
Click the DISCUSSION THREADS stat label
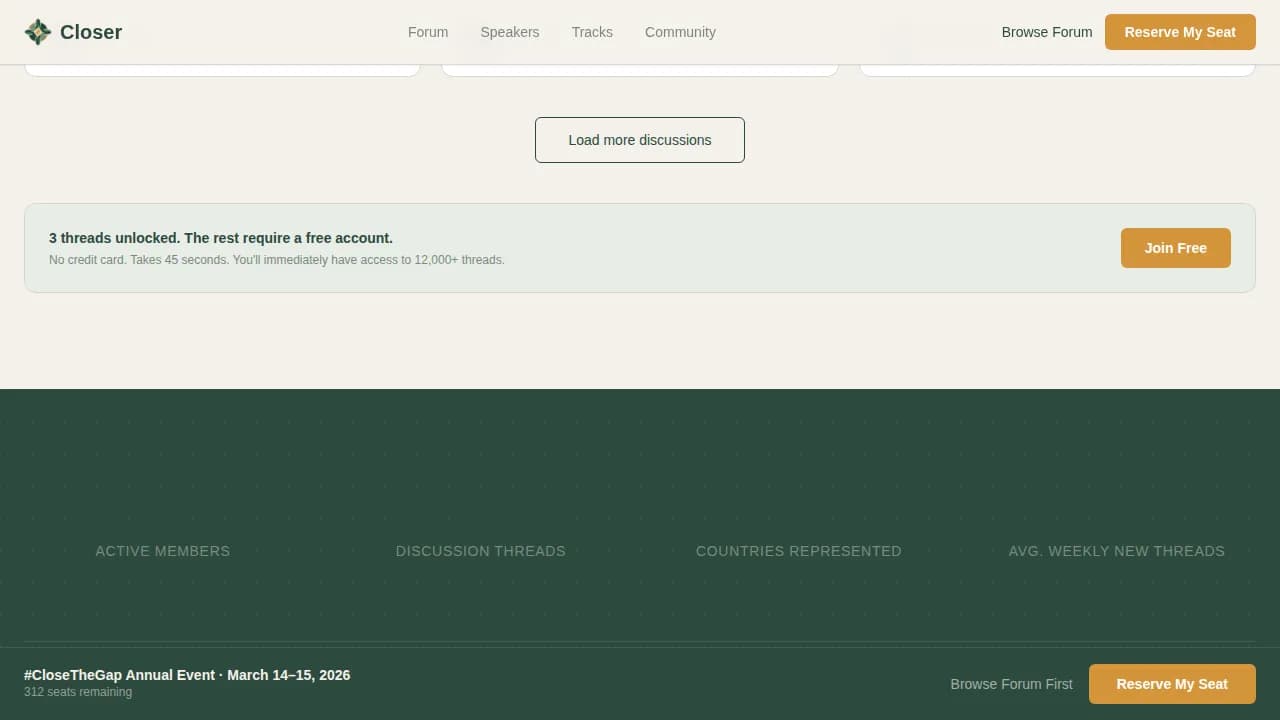point(480,551)
